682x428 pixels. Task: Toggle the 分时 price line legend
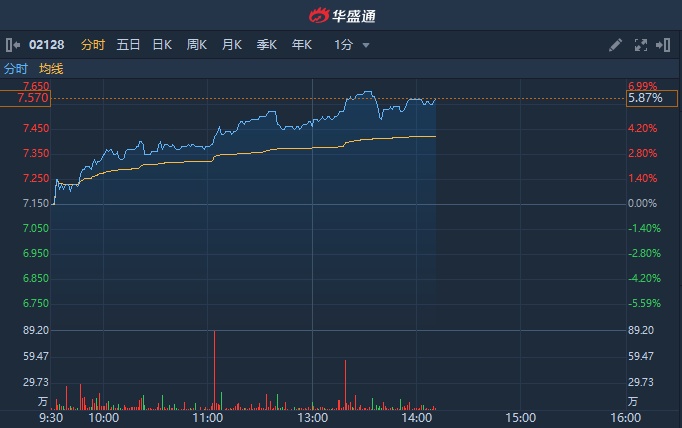(16, 69)
